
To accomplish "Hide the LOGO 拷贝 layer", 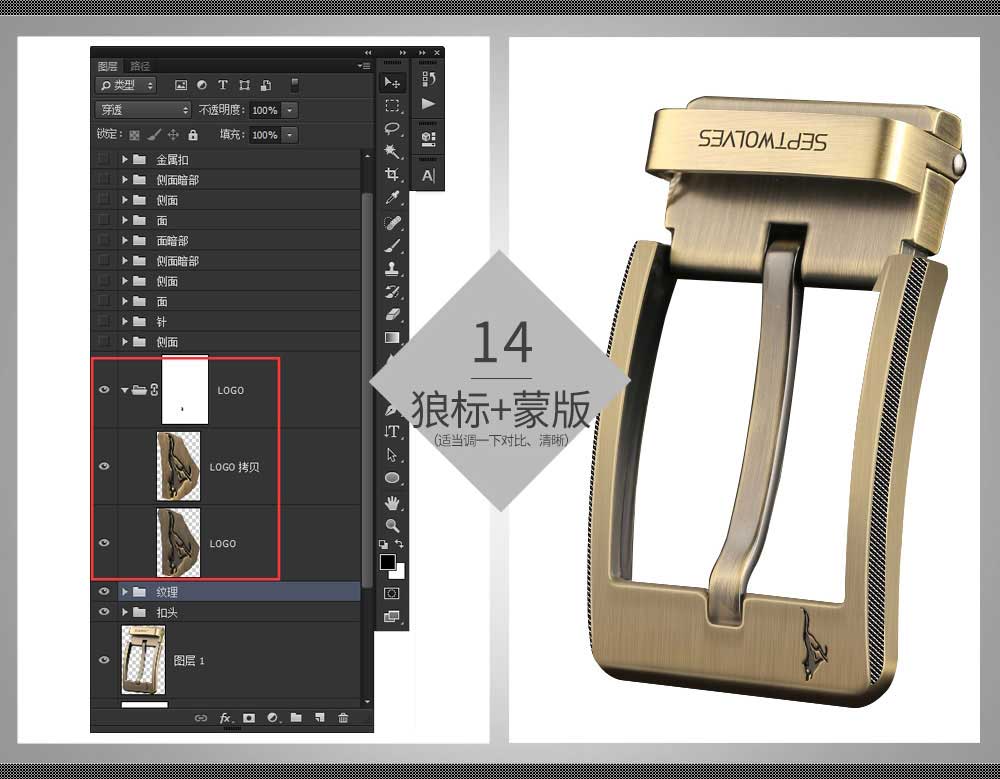I will click(x=104, y=466).
